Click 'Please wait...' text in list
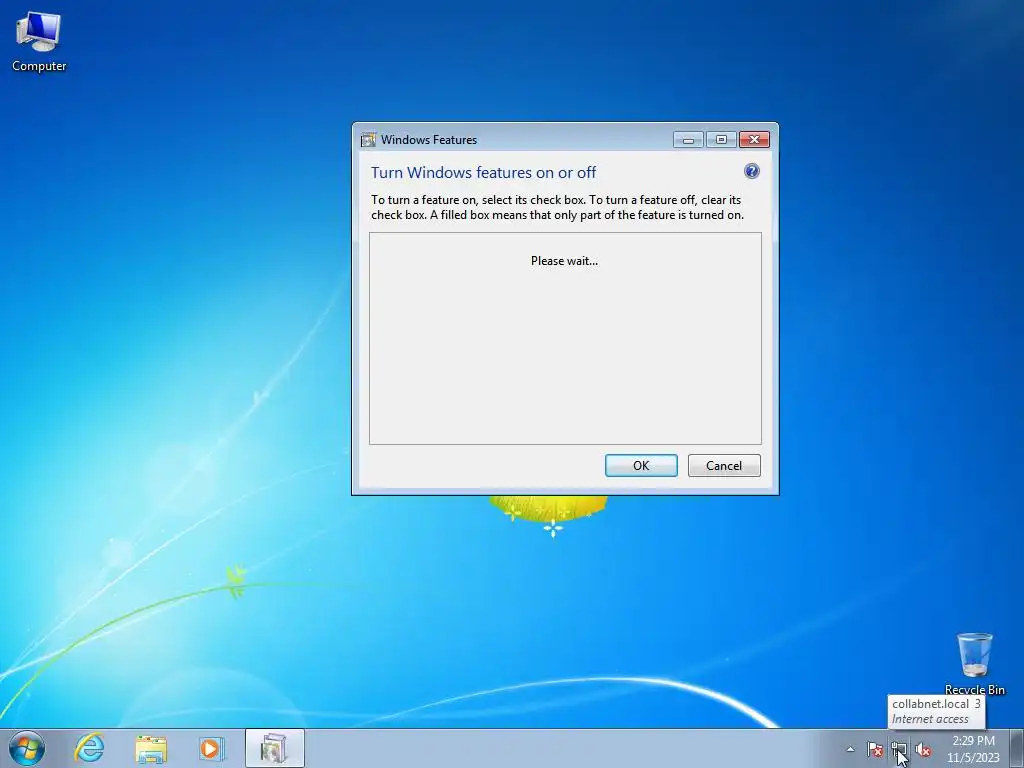 coord(564,261)
